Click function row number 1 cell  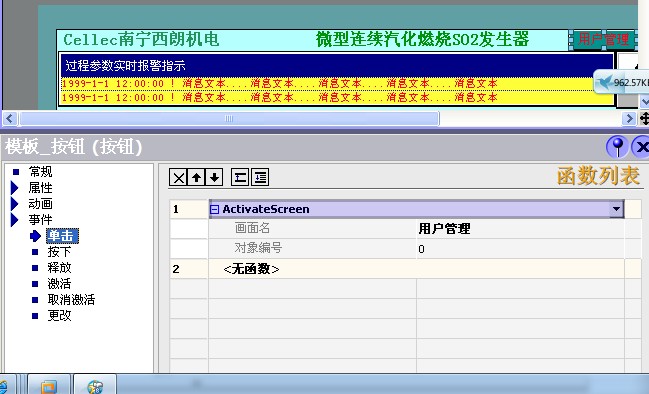click(x=189, y=209)
